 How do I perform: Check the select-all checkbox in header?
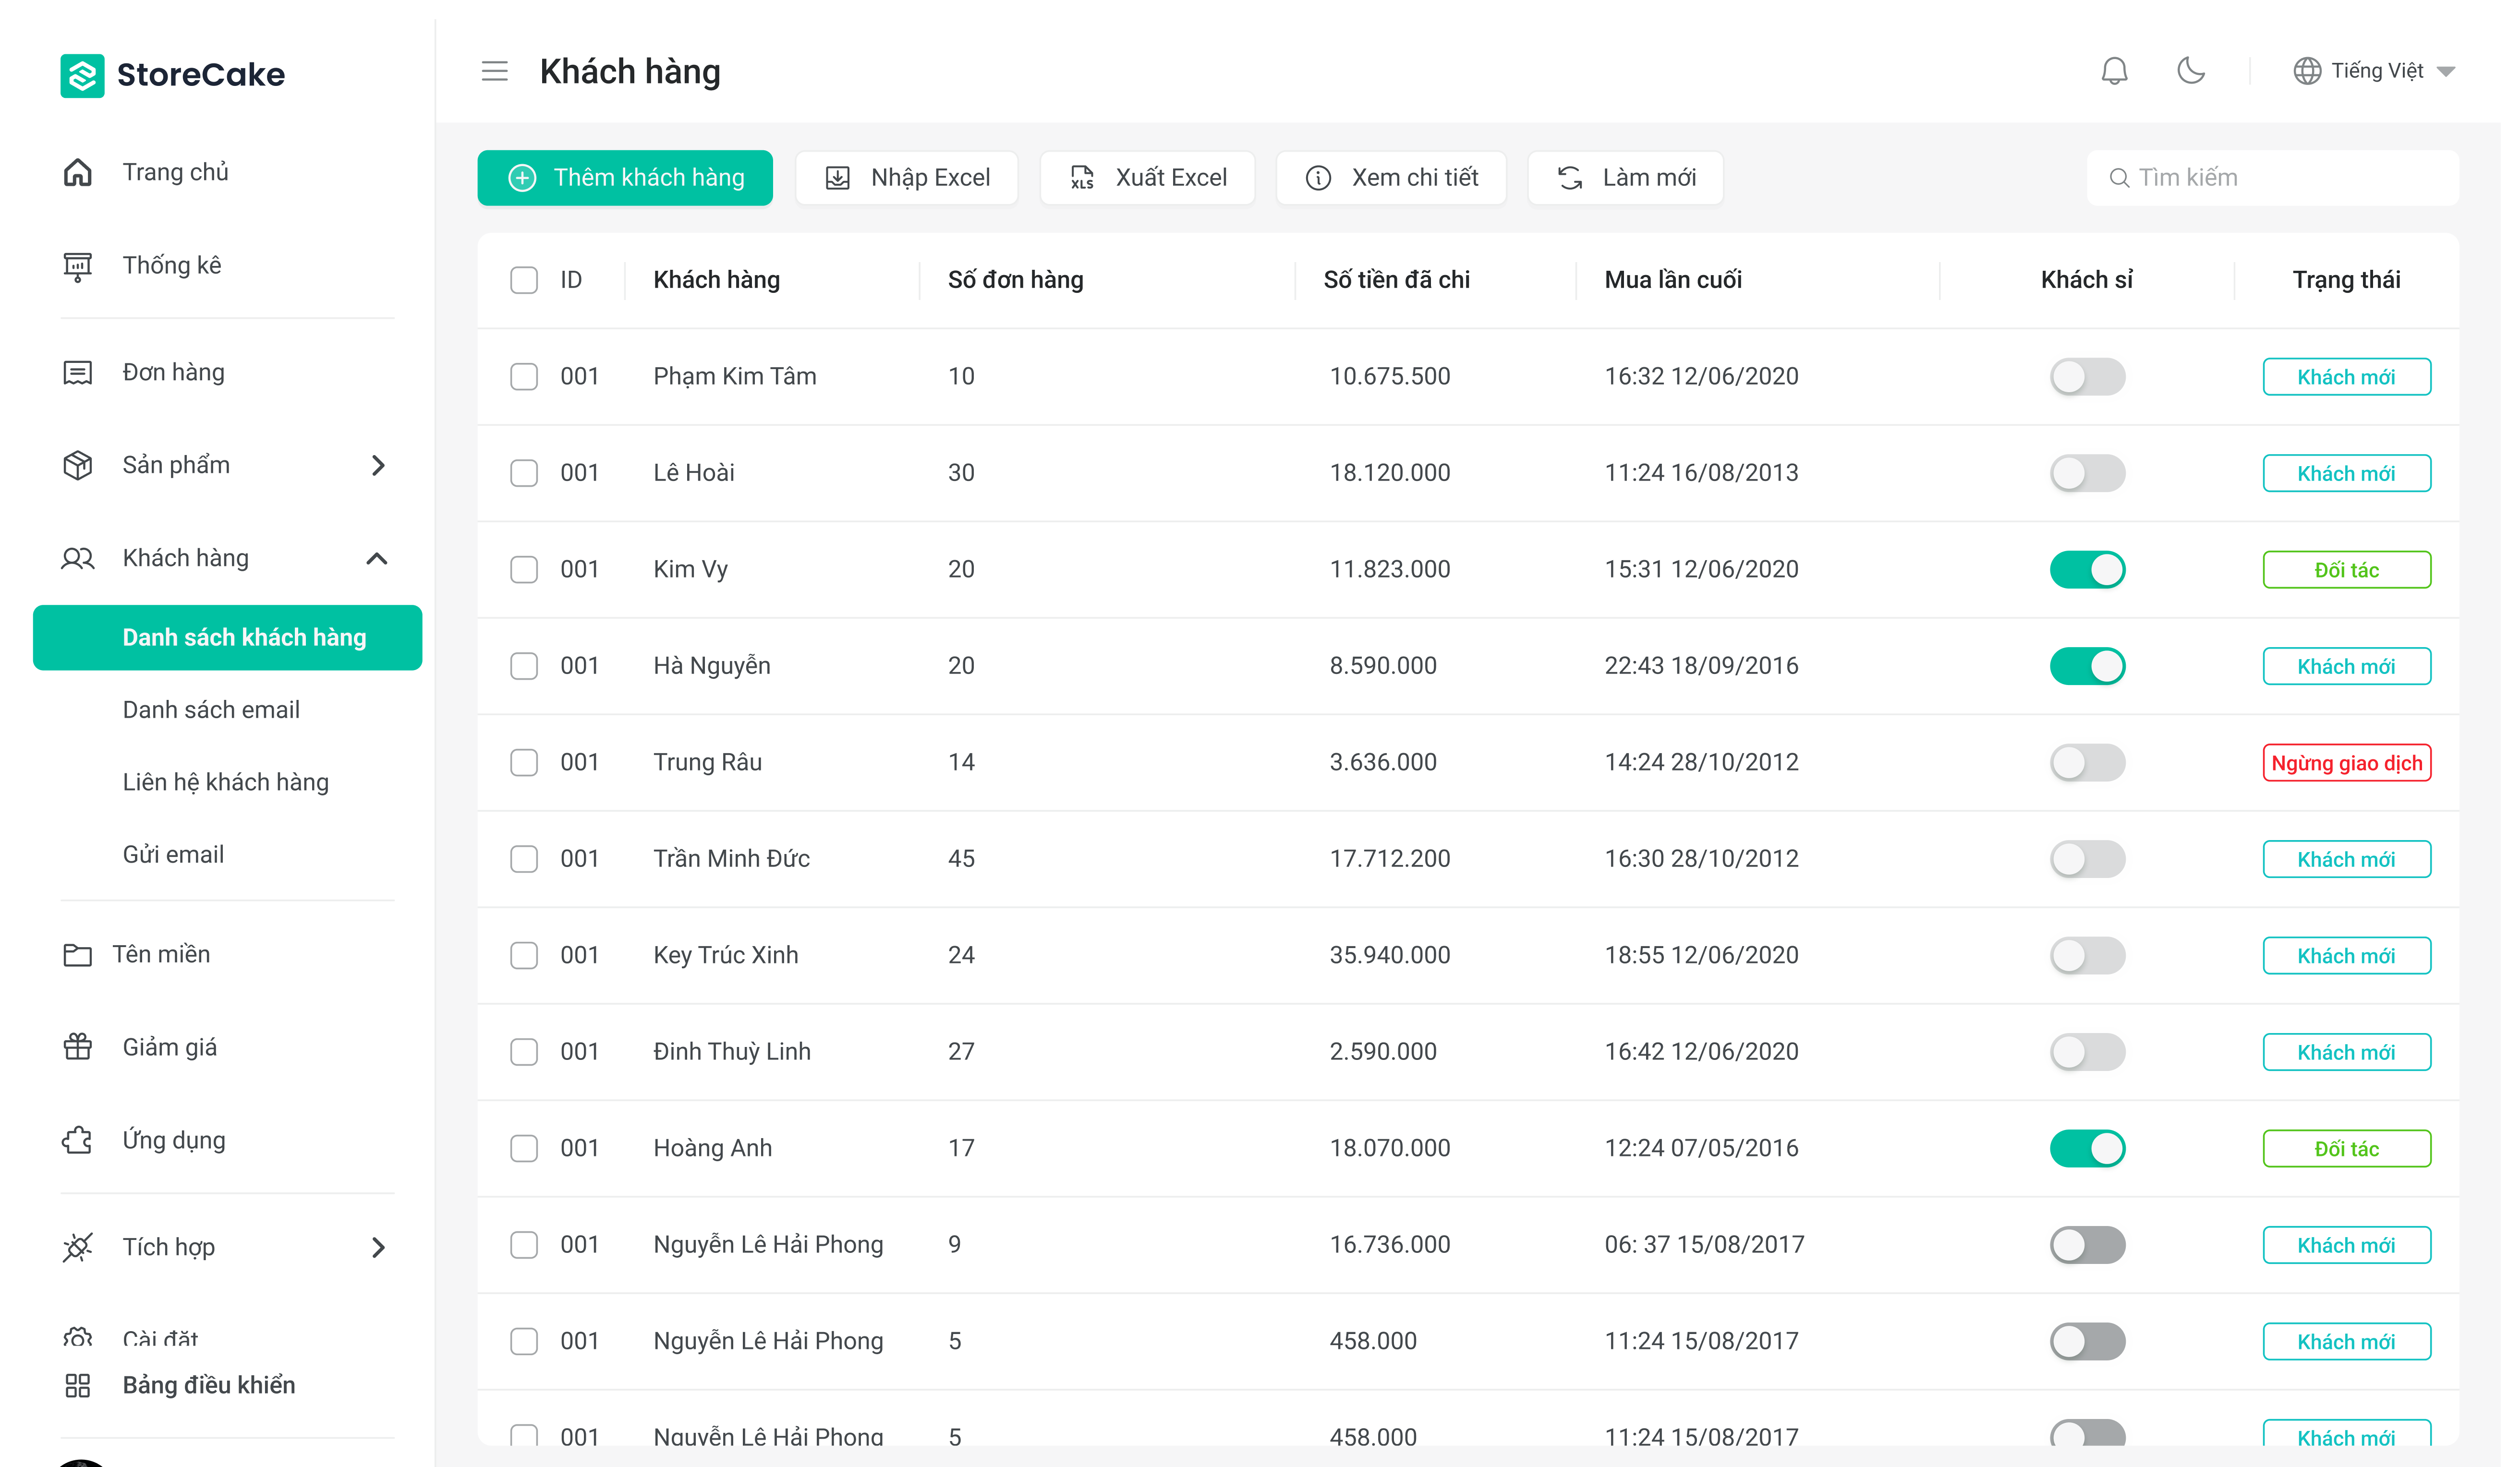[524, 280]
